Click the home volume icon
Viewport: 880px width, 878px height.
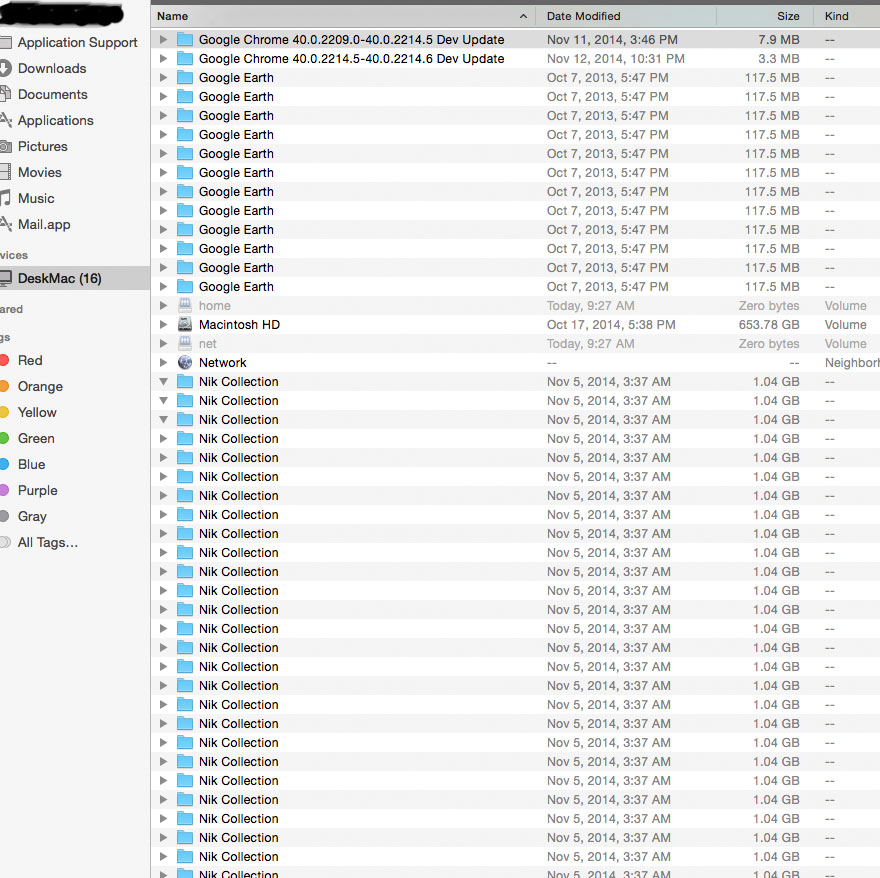click(185, 305)
